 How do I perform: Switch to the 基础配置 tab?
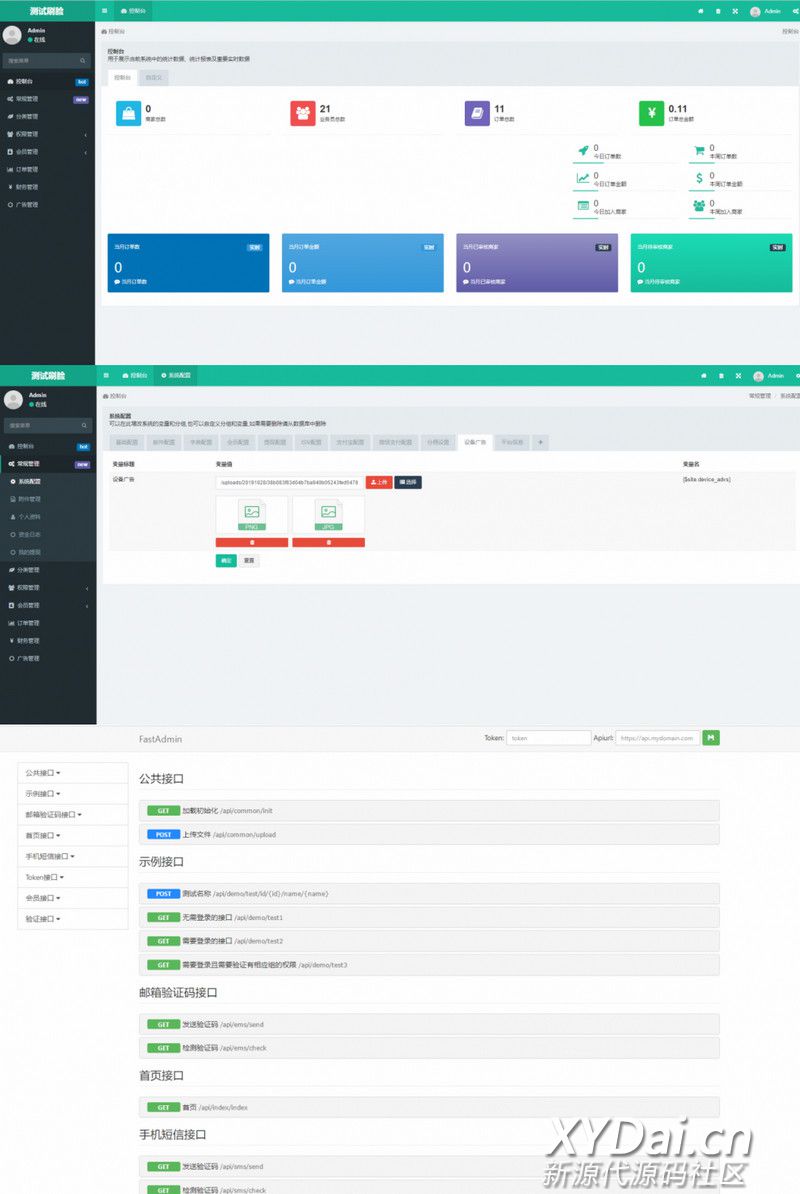click(x=127, y=442)
